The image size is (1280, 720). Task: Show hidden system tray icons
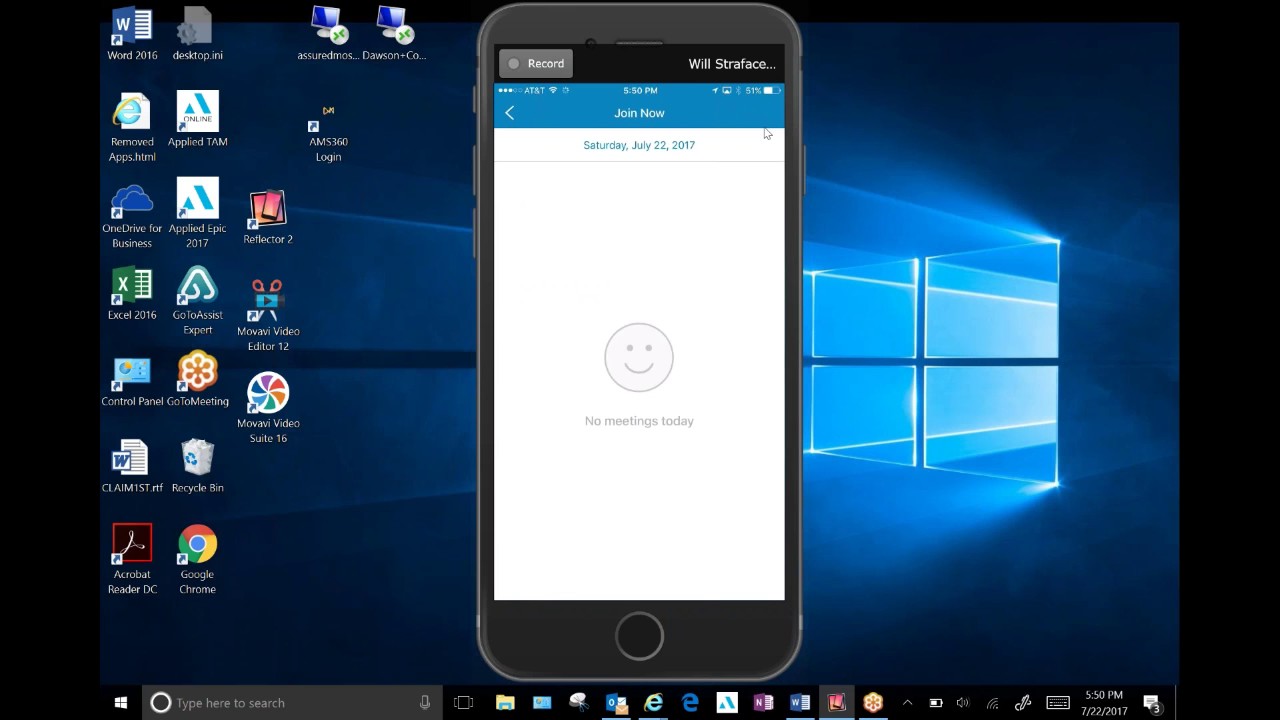[907, 703]
